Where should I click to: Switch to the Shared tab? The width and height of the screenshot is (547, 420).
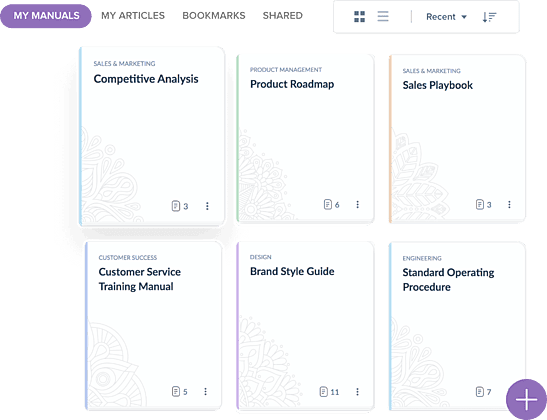pyautogui.click(x=283, y=16)
